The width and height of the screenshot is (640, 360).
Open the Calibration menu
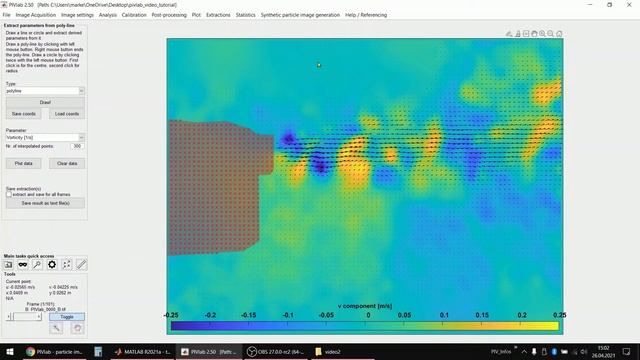point(134,15)
